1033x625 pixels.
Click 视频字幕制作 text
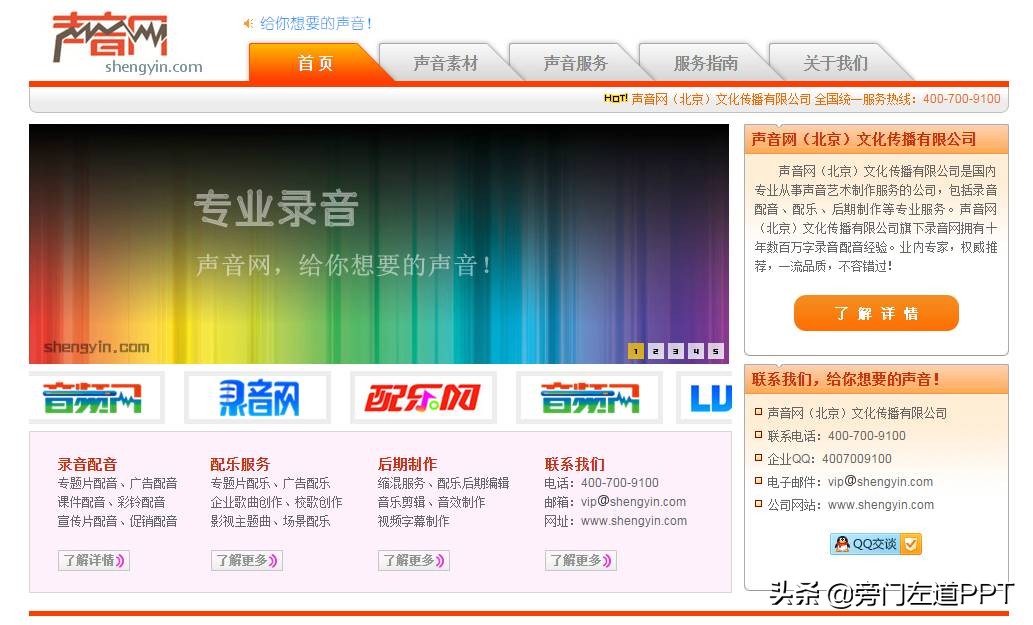point(413,521)
